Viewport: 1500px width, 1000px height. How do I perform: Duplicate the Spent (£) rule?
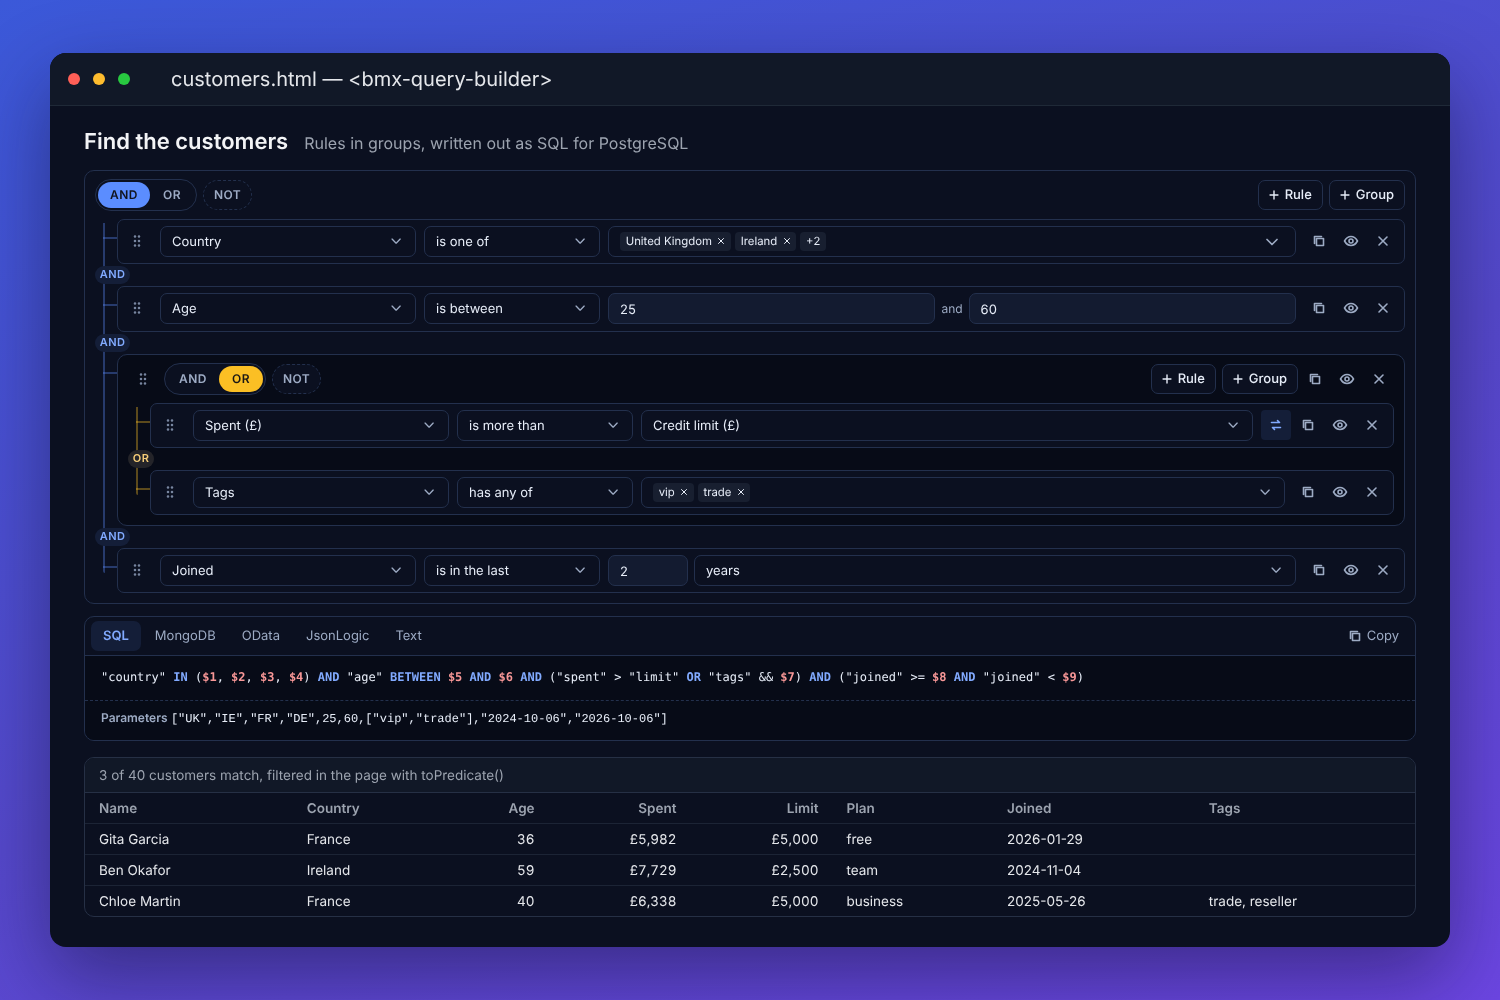[1308, 425]
